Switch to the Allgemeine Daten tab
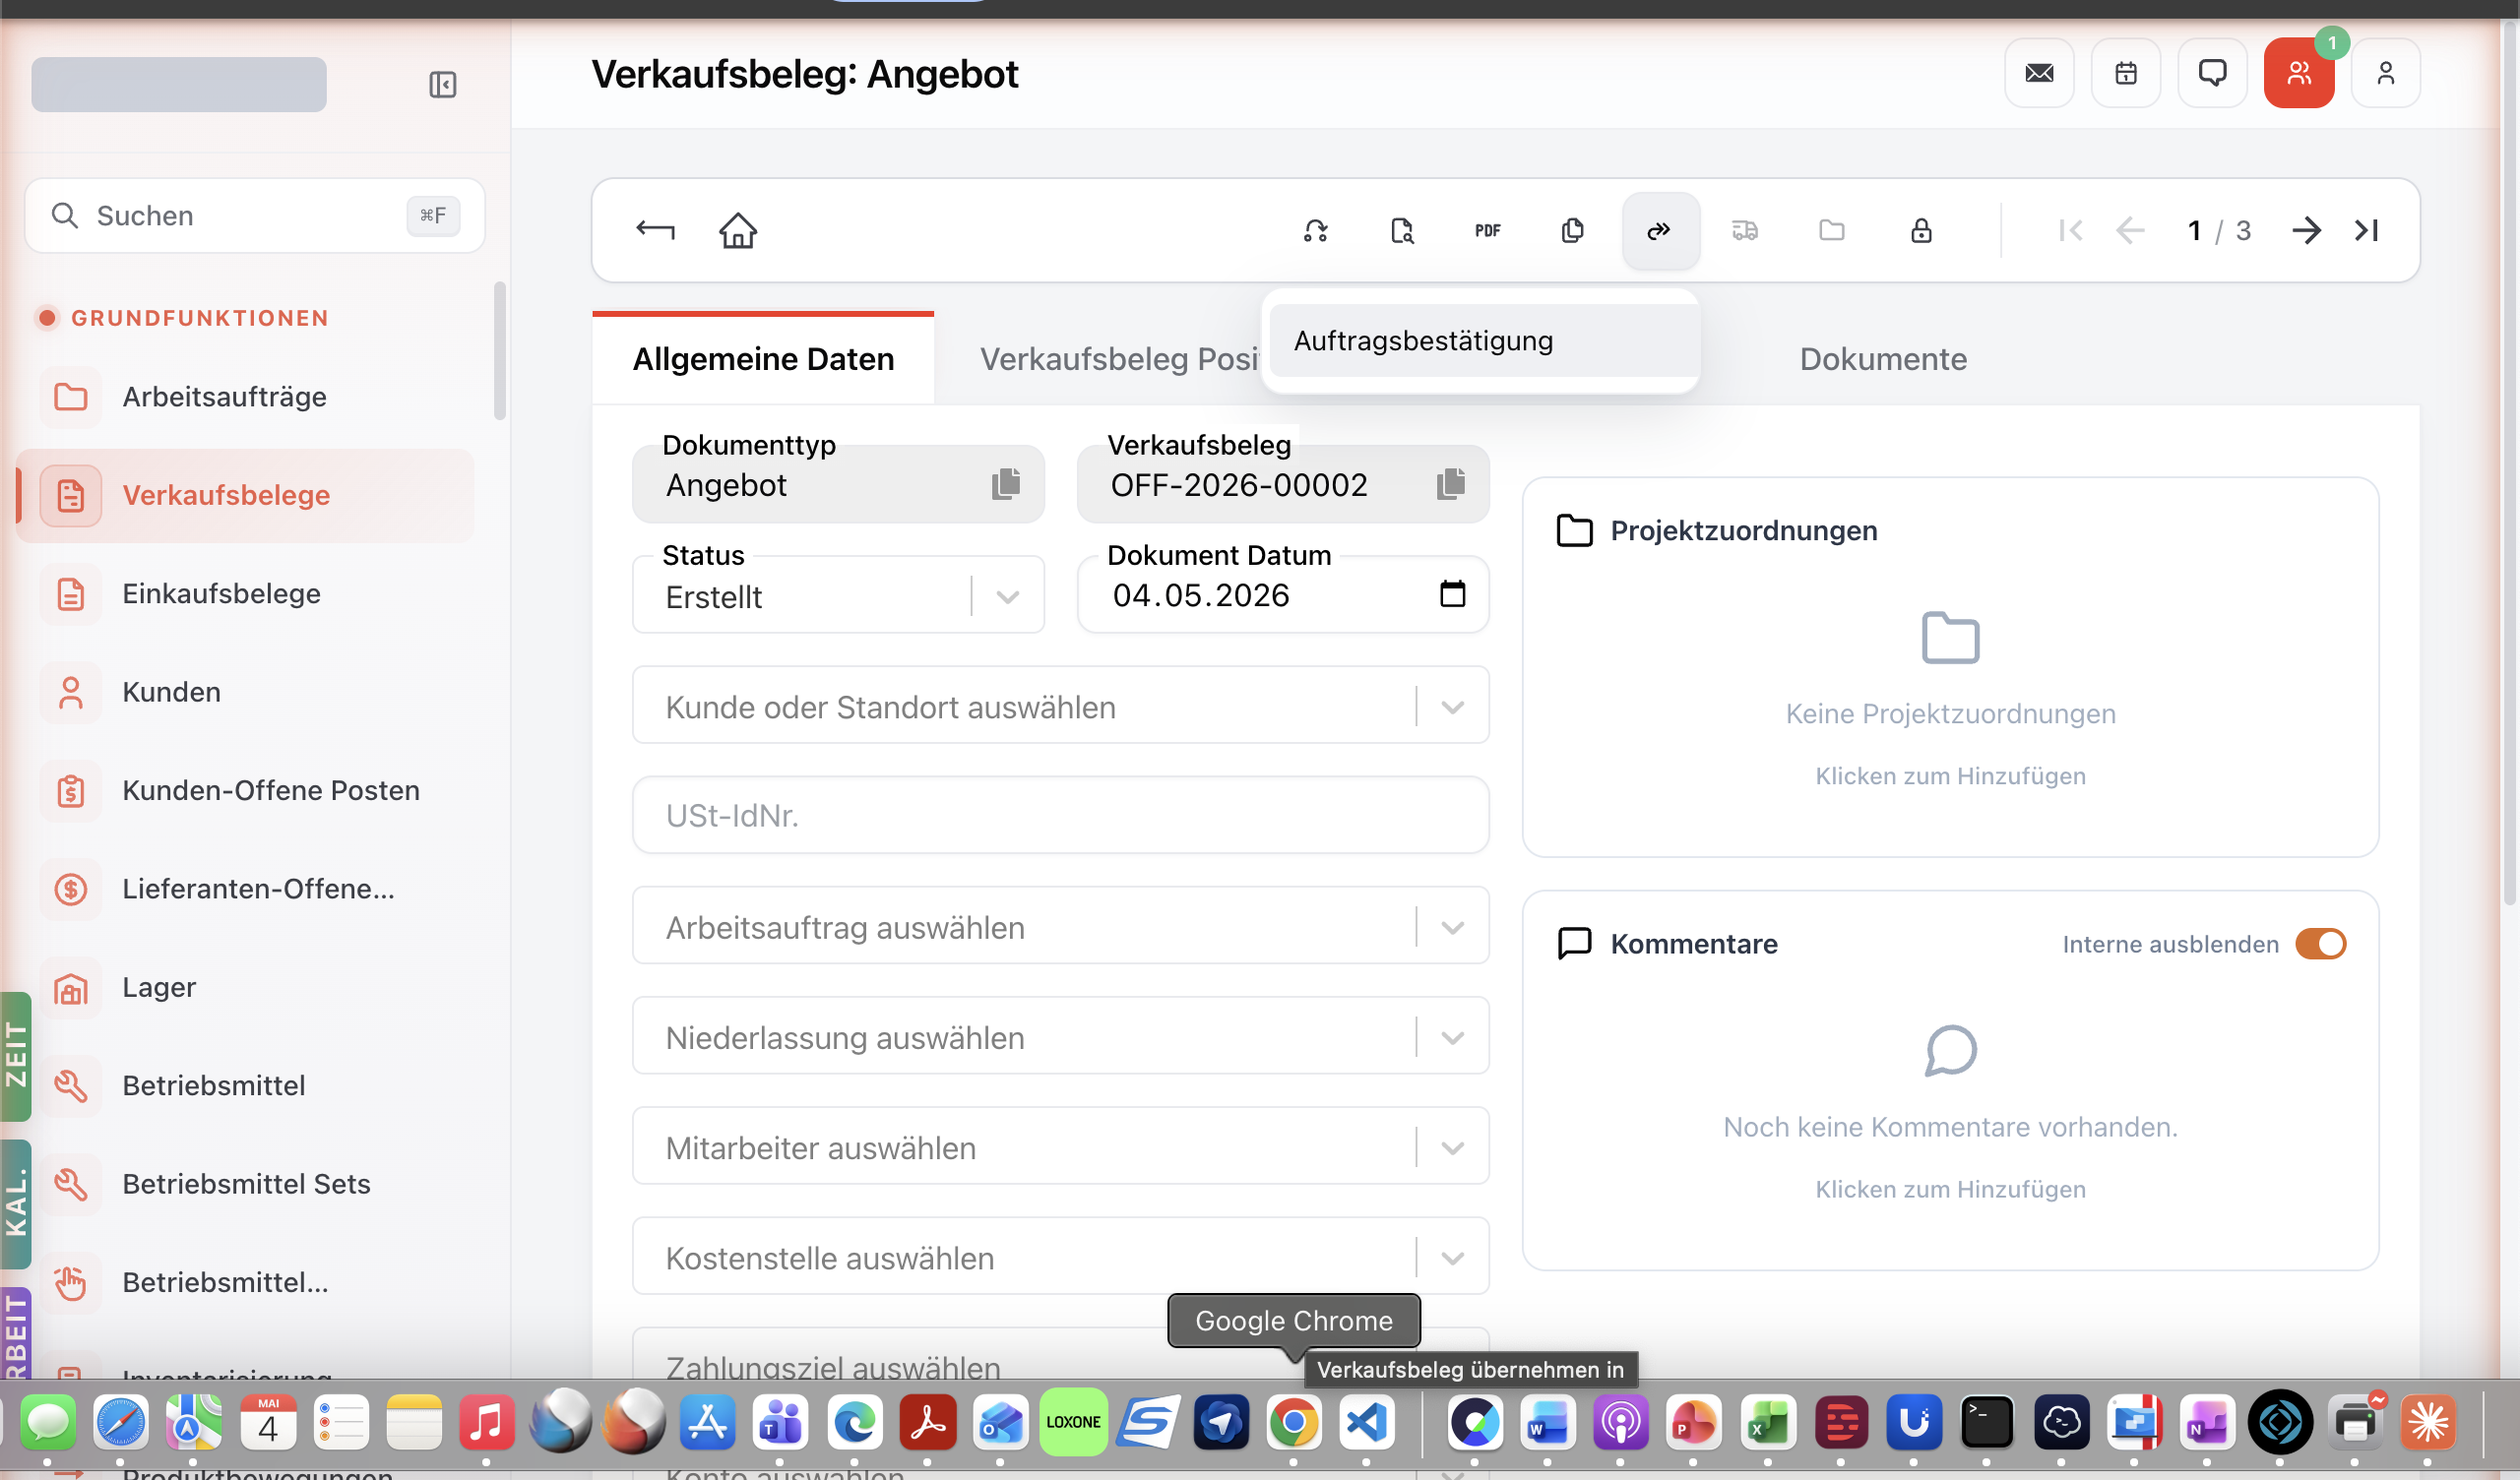The width and height of the screenshot is (2520, 1480). (763, 359)
